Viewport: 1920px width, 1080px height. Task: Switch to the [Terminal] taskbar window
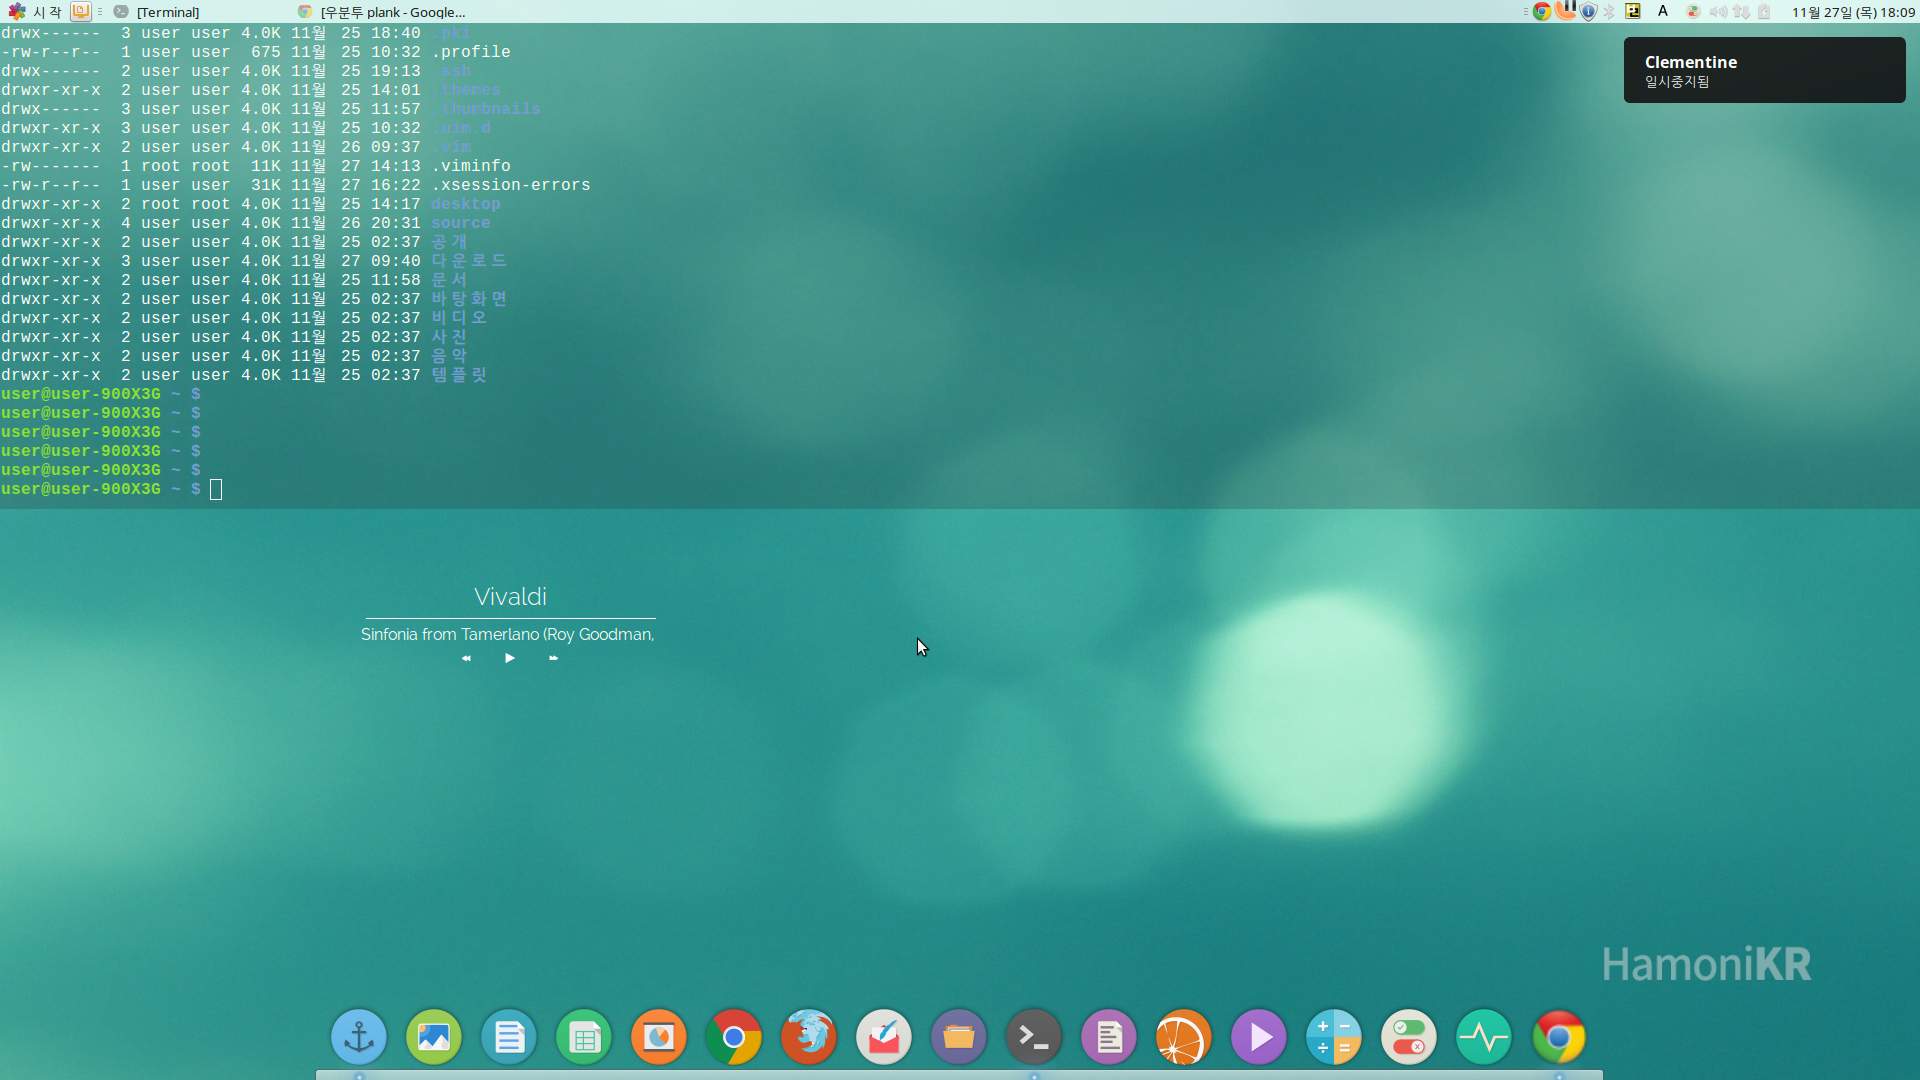[167, 12]
